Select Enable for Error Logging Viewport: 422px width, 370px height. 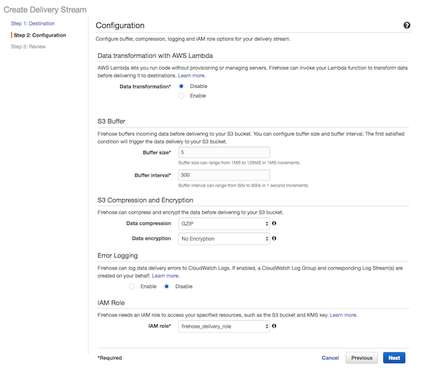pyautogui.click(x=132, y=286)
